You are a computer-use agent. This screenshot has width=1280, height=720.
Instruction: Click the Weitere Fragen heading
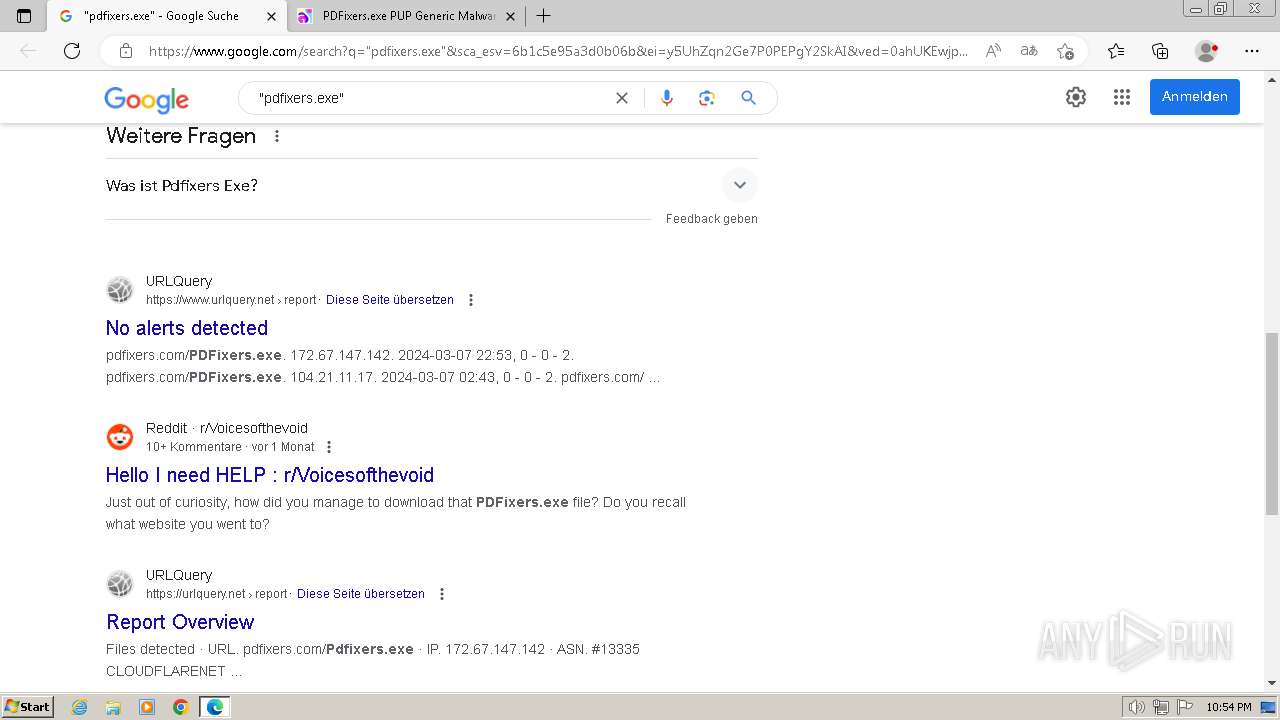tap(181, 136)
